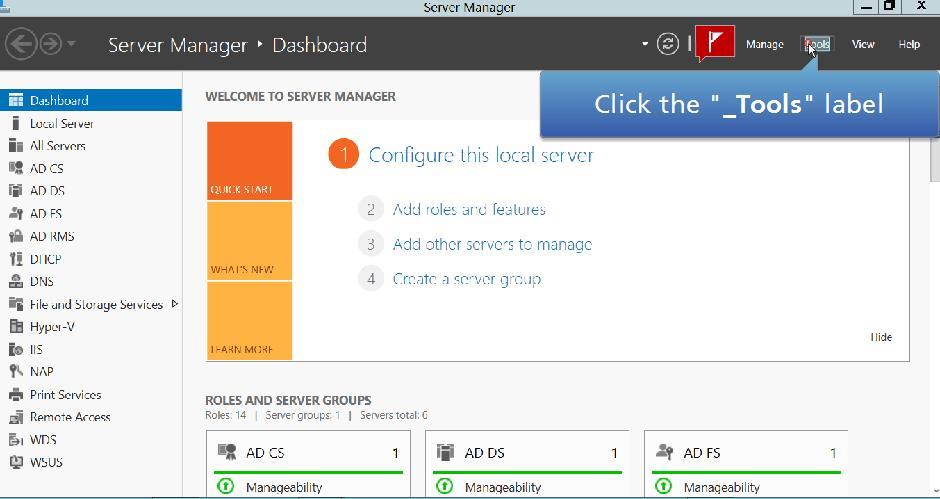Screen dimensions: 940x499
Task: Click the AD CS tile role icon
Action: [x=227, y=452]
